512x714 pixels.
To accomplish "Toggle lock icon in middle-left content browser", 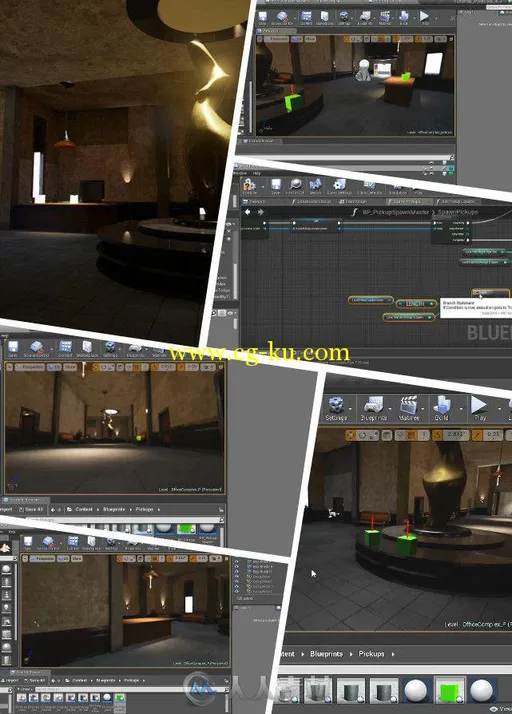I will (221, 509).
